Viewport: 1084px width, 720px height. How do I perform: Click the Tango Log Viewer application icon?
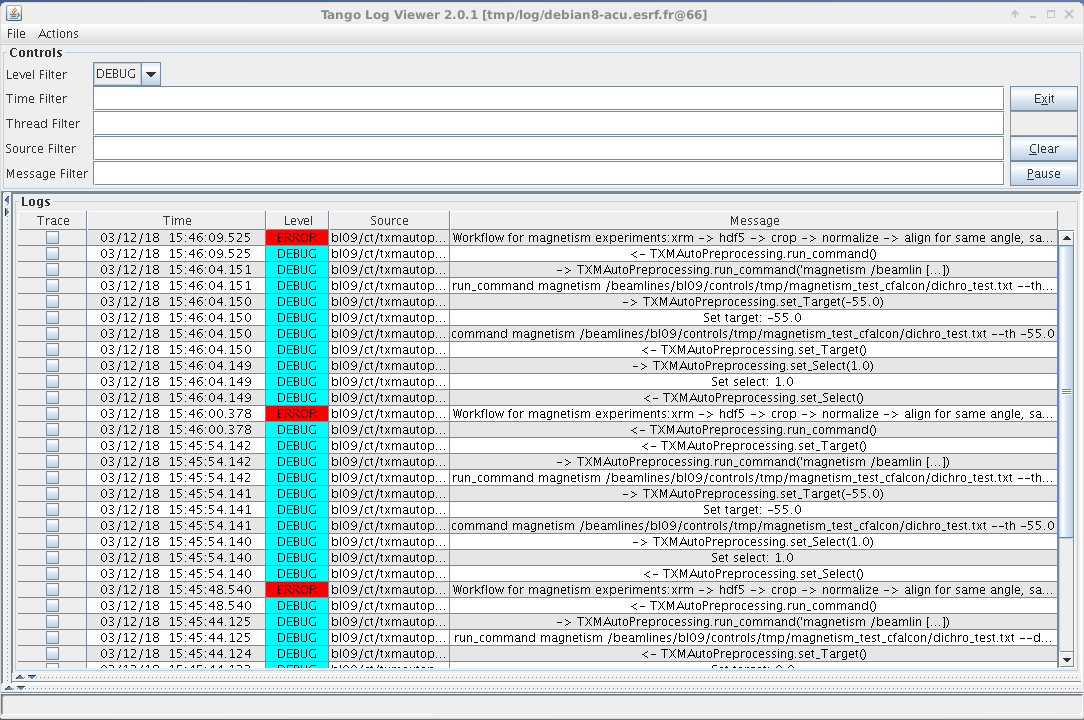(14, 14)
